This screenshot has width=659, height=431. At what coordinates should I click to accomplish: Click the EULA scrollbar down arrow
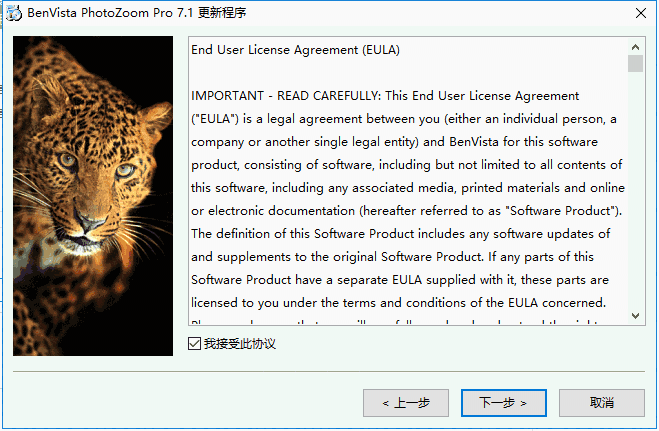click(x=635, y=315)
